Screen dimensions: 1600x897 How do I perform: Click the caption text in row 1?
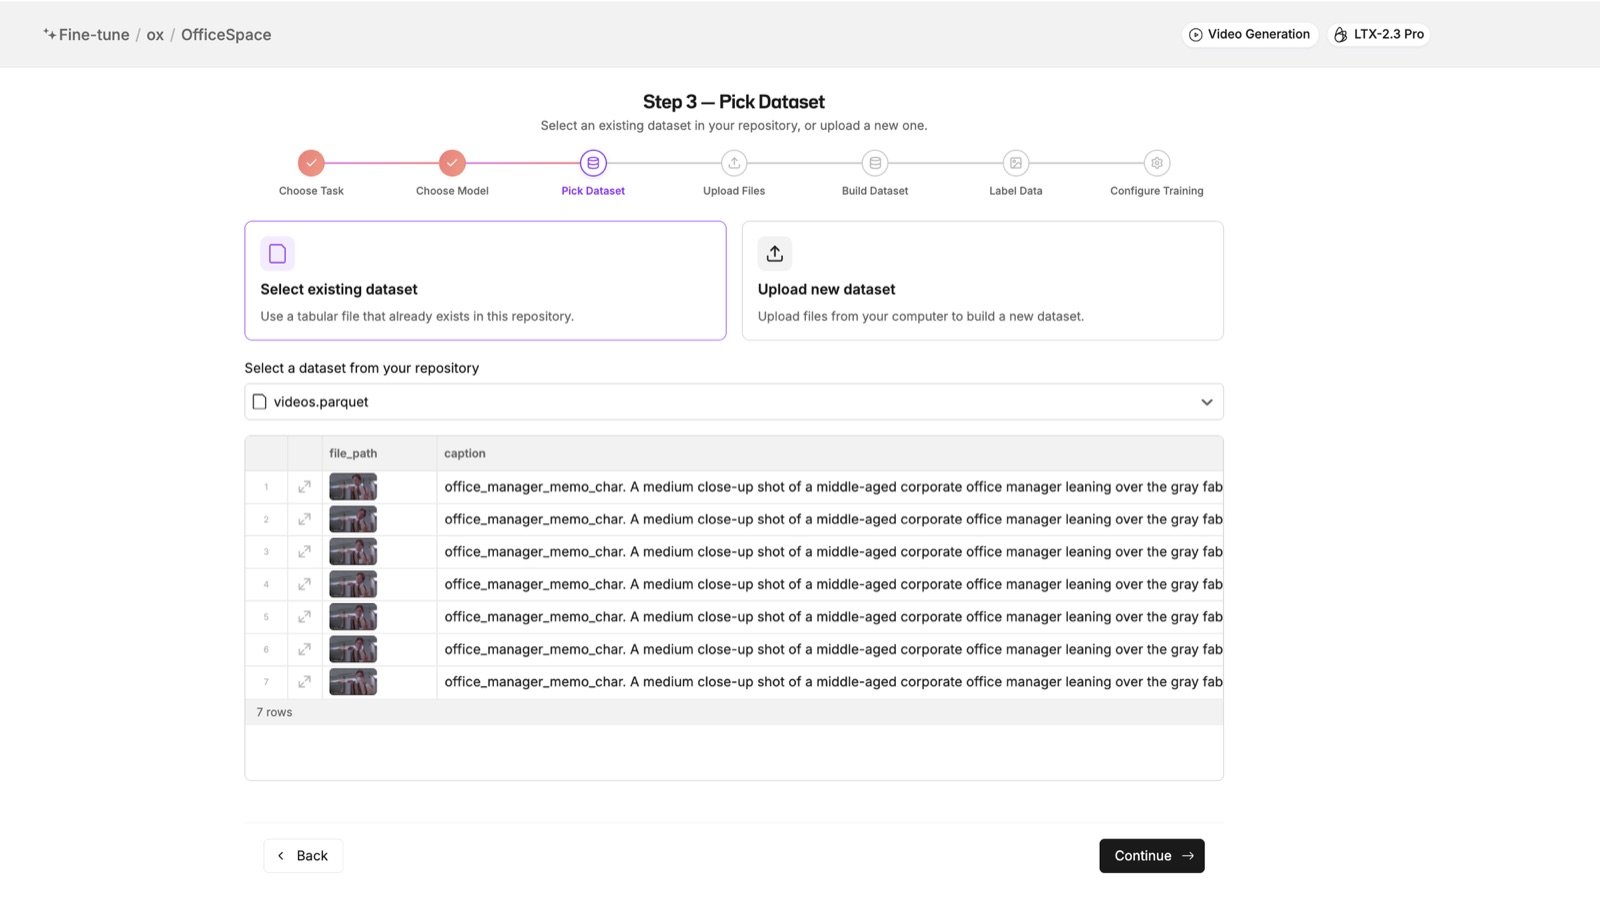(x=833, y=487)
